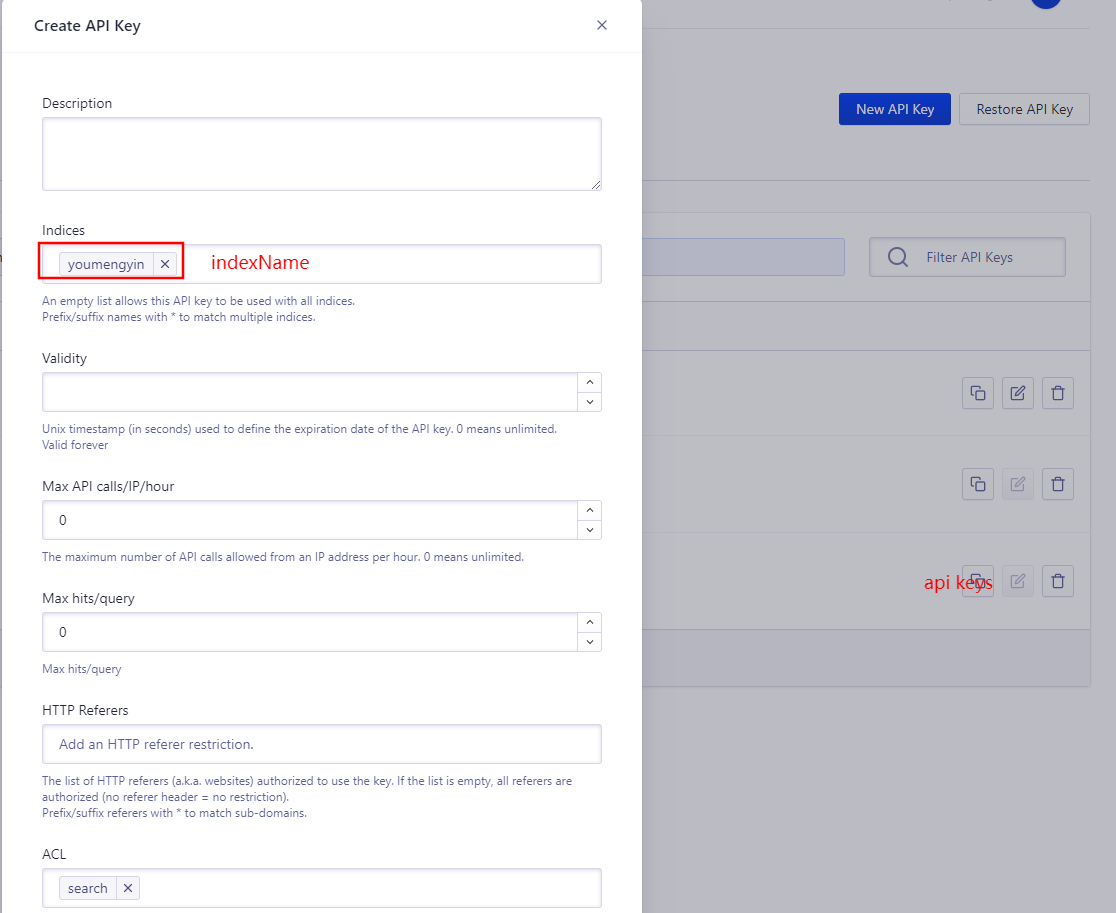Delete the second API key in list
The width and height of the screenshot is (1116, 913).
pos(1058,484)
